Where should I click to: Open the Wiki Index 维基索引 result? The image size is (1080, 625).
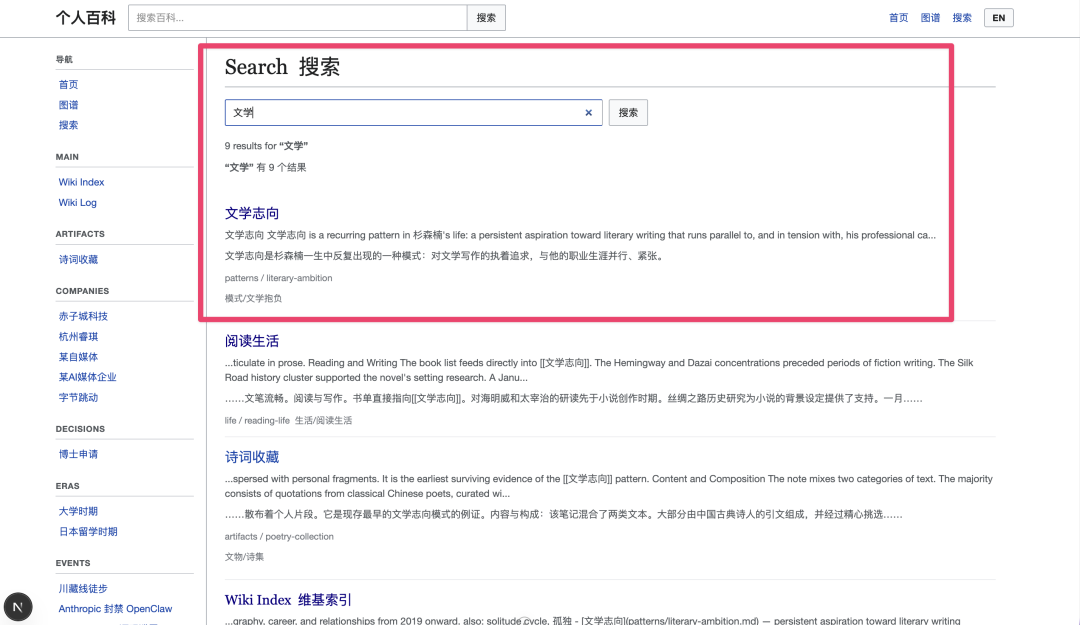(288, 600)
